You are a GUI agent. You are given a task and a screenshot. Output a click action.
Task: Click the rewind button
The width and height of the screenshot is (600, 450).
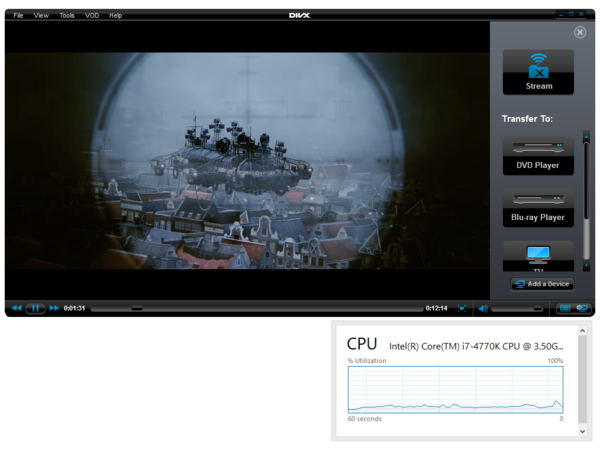coord(16,308)
